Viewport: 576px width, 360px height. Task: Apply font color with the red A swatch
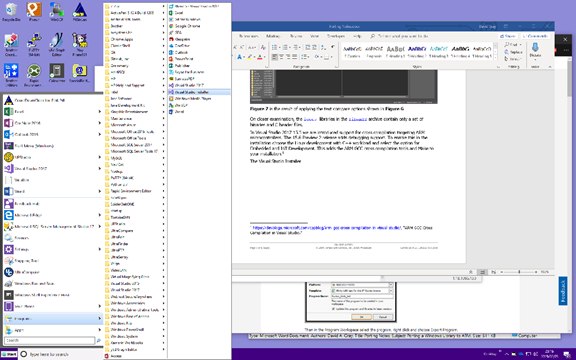(260, 57)
